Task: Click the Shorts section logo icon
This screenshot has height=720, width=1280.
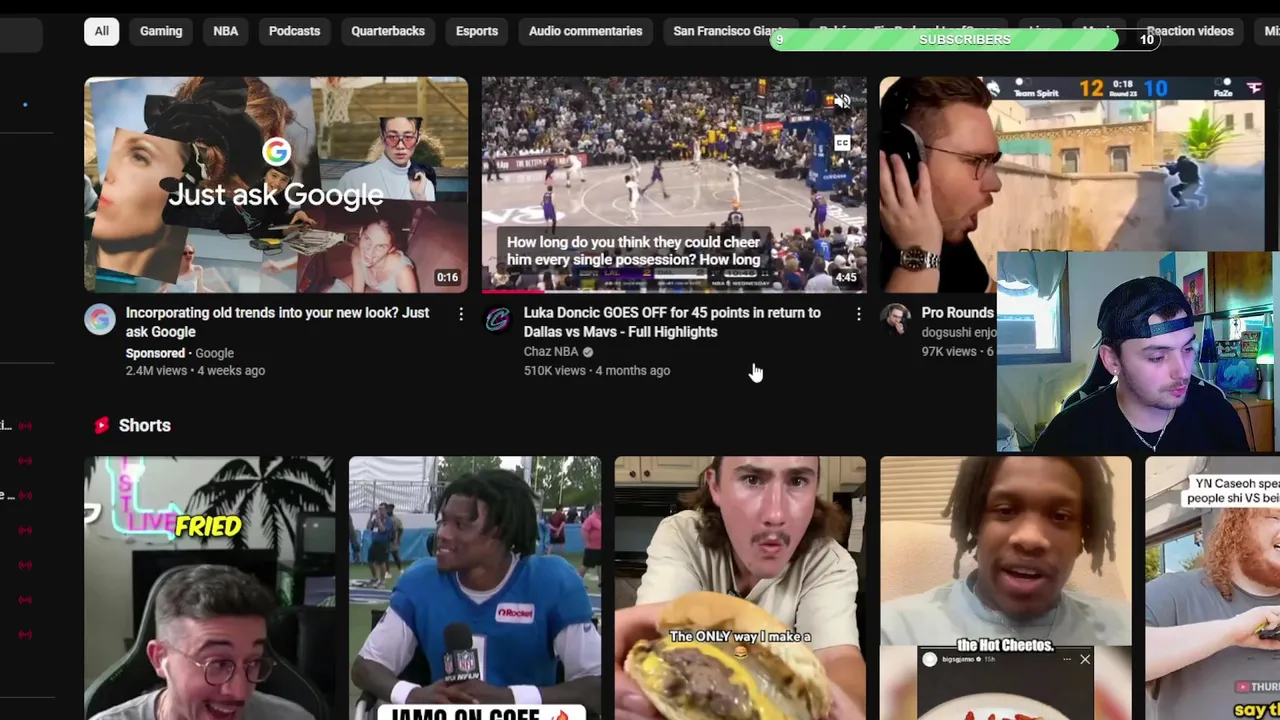Action: (x=101, y=425)
